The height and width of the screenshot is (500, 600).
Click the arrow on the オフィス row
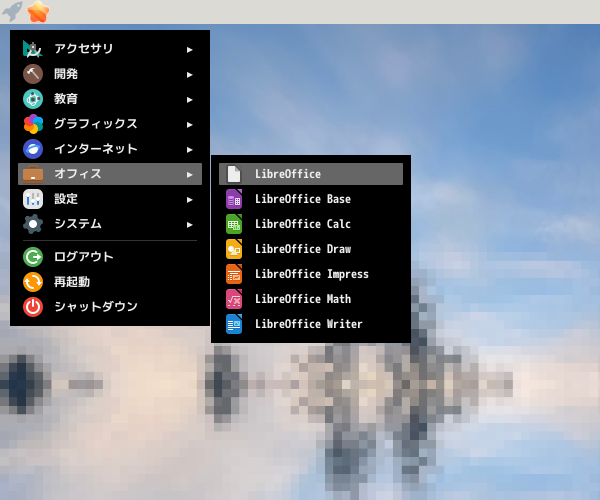(x=189, y=175)
